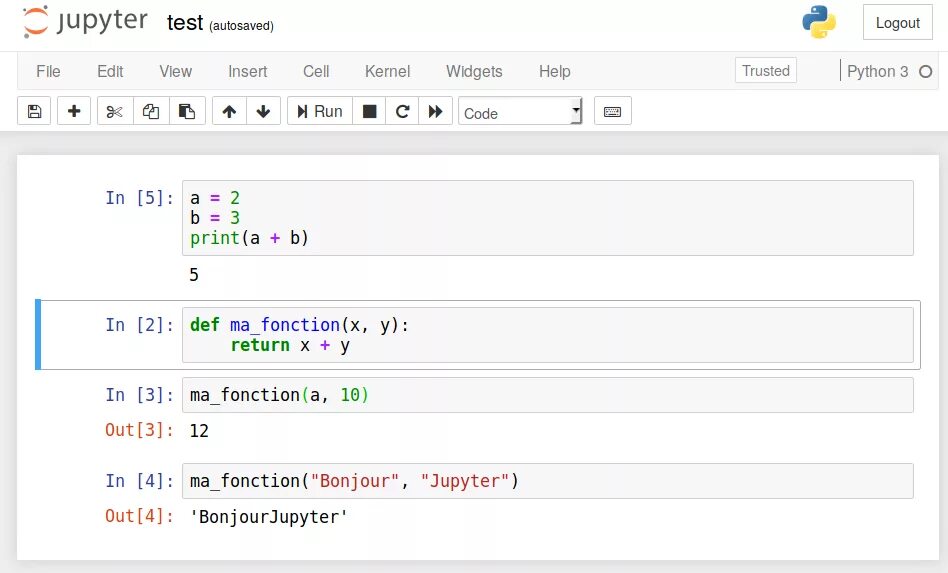Save the notebook with the floppy disk icon
The image size is (948, 573).
(34, 112)
